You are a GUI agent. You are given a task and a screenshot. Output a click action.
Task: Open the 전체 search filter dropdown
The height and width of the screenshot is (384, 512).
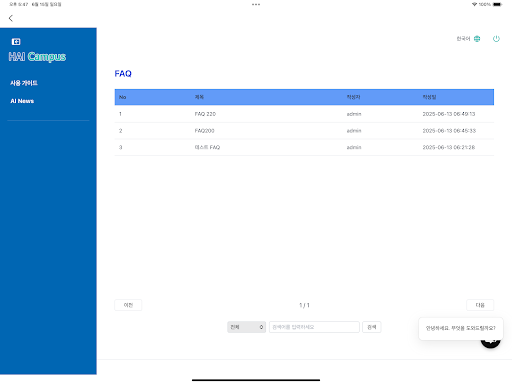tap(246, 327)
